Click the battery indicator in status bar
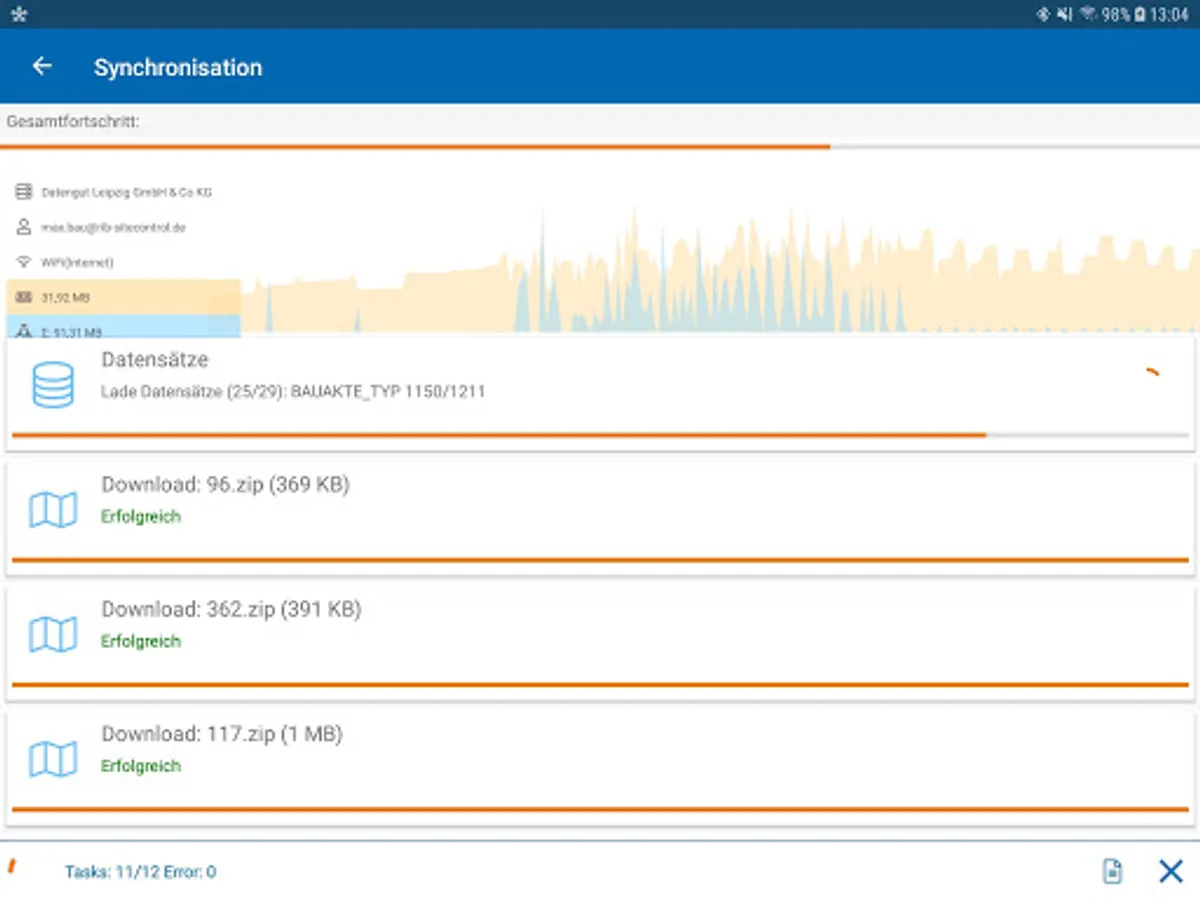Viewport: 1200px width, 900px height. click(1140, 15)
